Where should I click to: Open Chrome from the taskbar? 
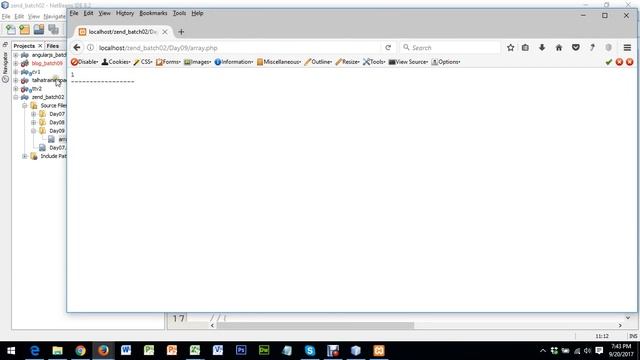point(80,351)
